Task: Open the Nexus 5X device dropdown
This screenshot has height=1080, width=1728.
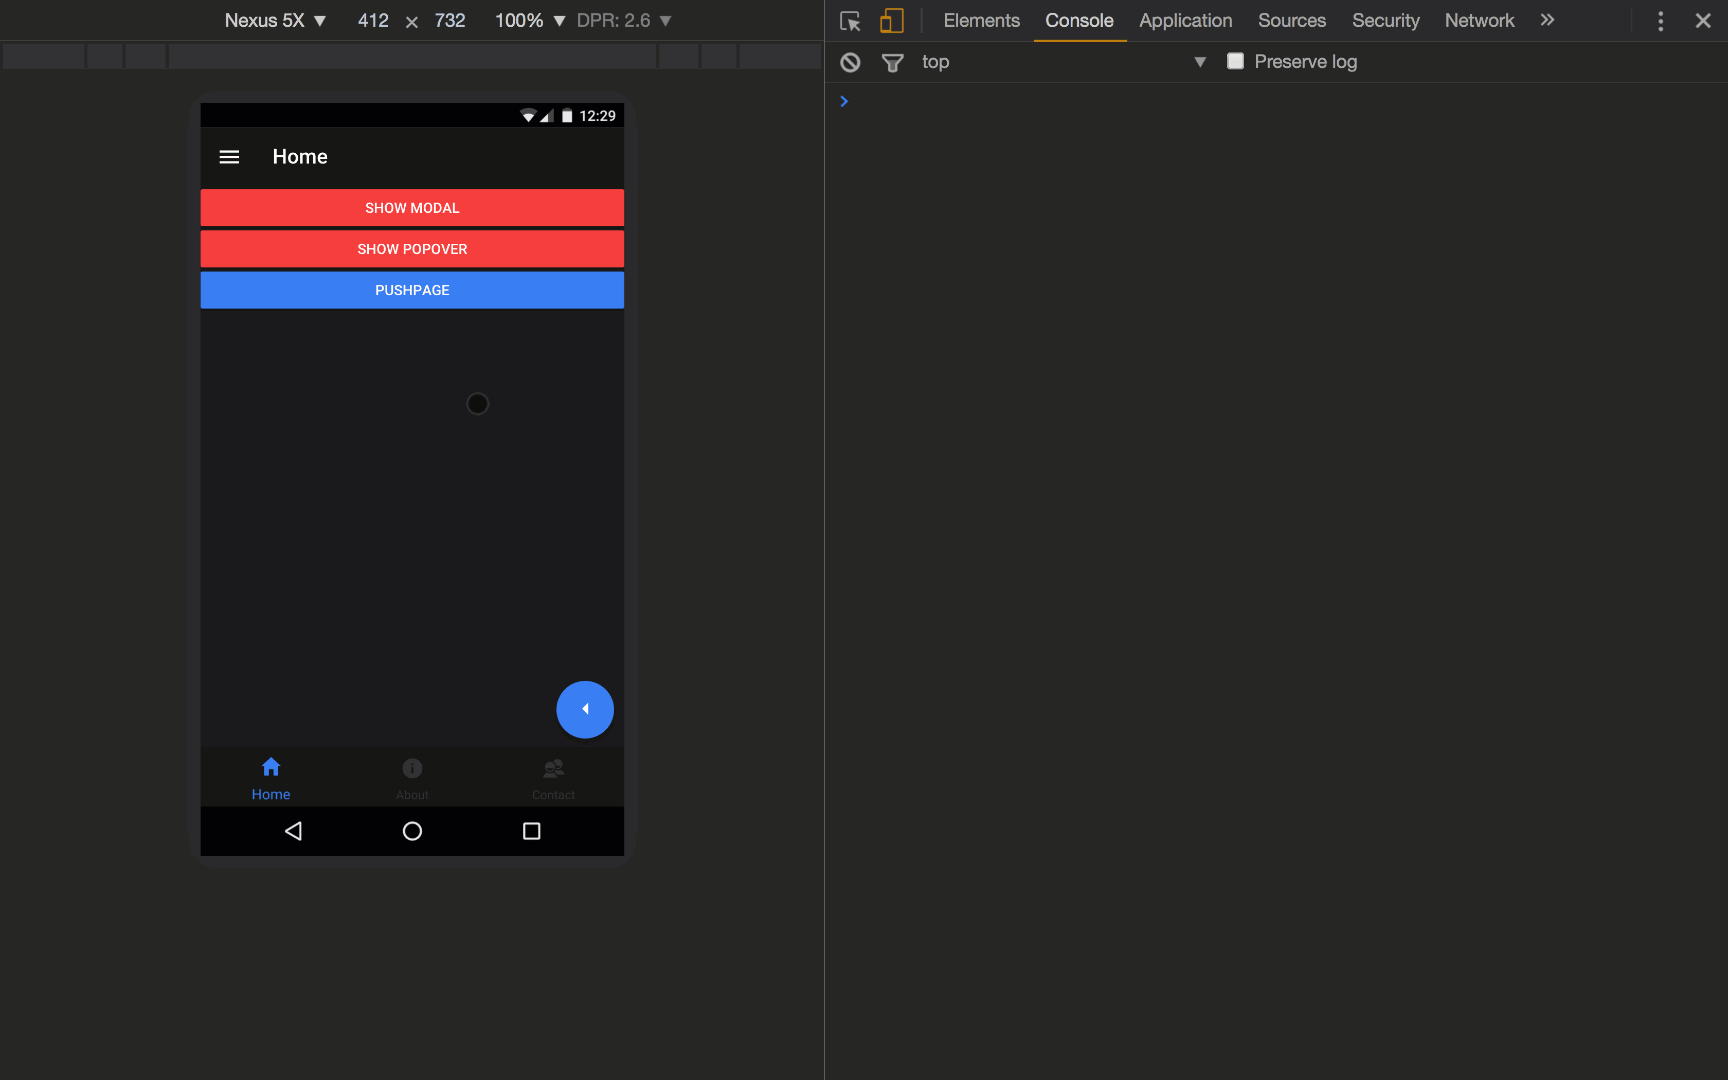Action: (277, 20)
